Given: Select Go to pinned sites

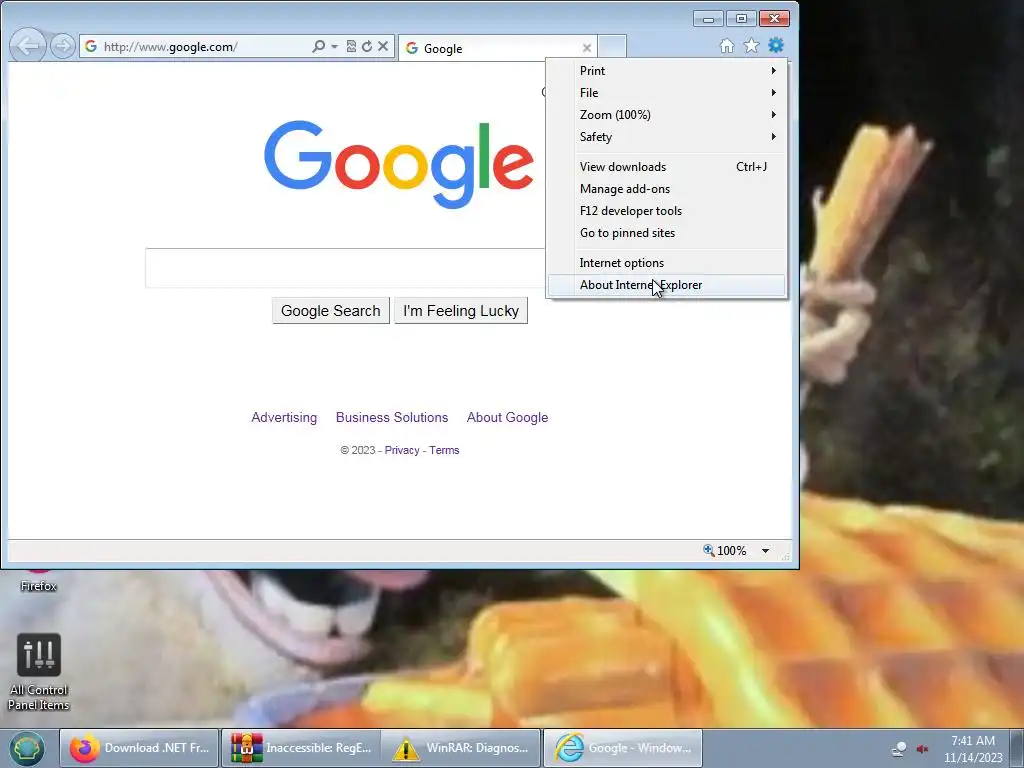Looking at the screenshot, I should (667, 233).
